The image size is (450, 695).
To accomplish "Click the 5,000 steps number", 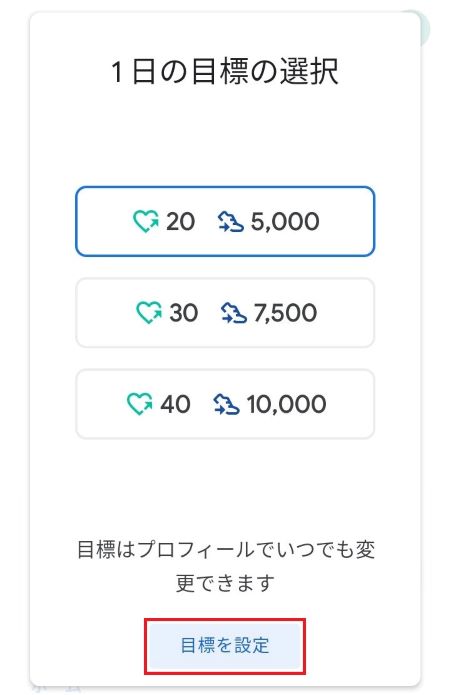I will point(285,222).
